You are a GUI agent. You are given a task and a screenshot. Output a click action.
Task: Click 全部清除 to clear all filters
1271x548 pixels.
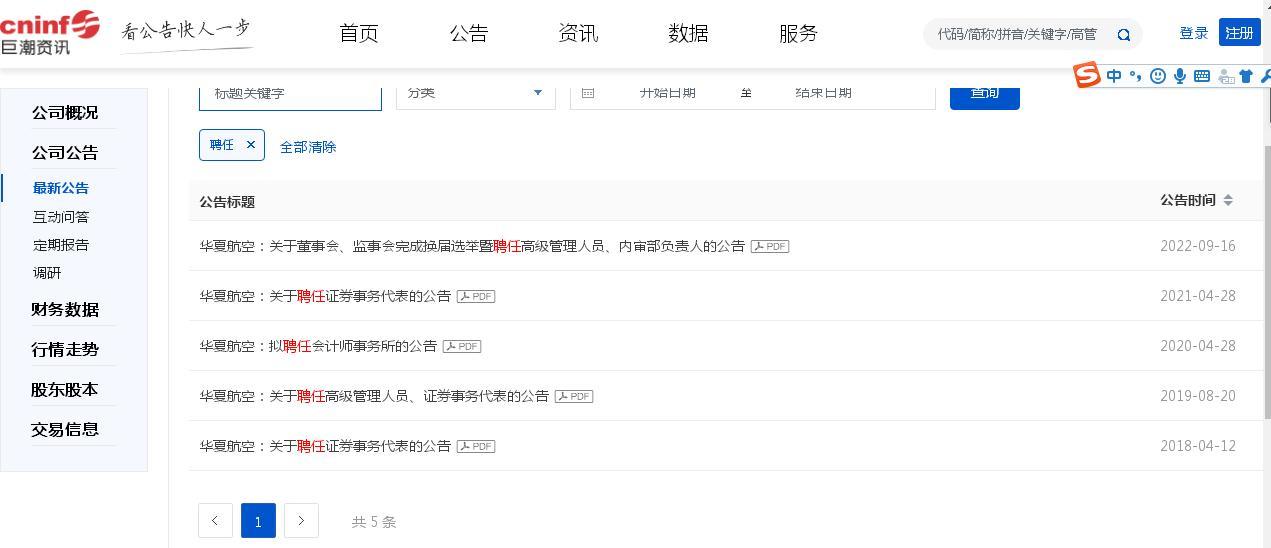[308, 147]
